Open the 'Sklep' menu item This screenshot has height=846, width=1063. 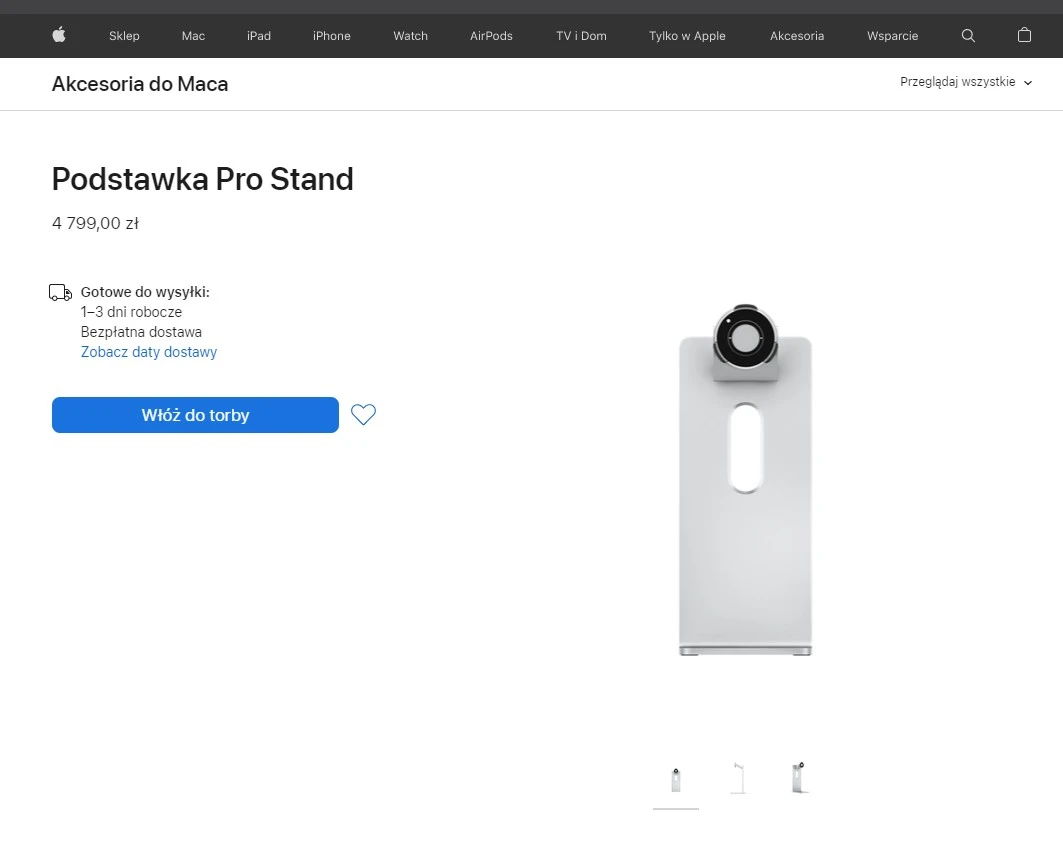(x=124, y=35)
